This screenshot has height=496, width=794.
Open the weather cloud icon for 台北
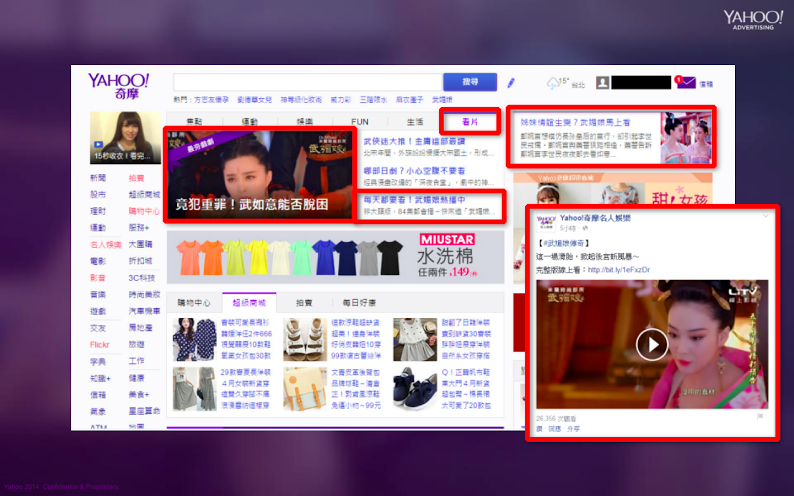(x=552, y=84)
